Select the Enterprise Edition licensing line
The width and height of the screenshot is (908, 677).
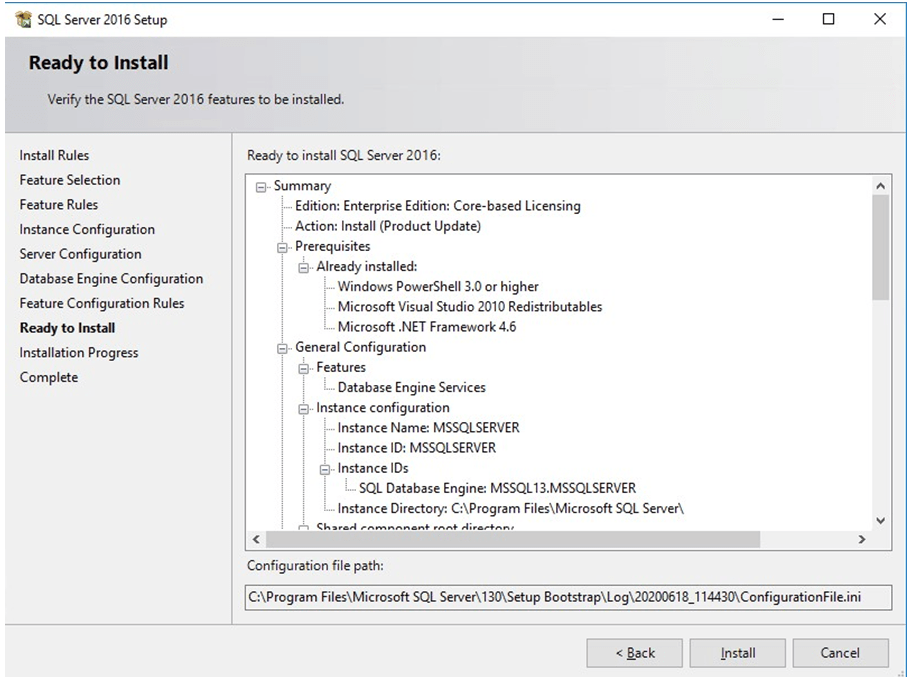pyautogui.click(x=437, y=206)
